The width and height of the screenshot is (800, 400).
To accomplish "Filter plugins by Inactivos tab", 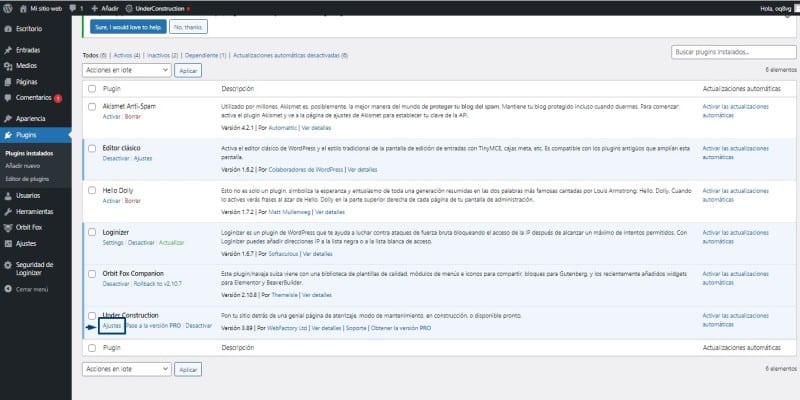I will (162, 55).
